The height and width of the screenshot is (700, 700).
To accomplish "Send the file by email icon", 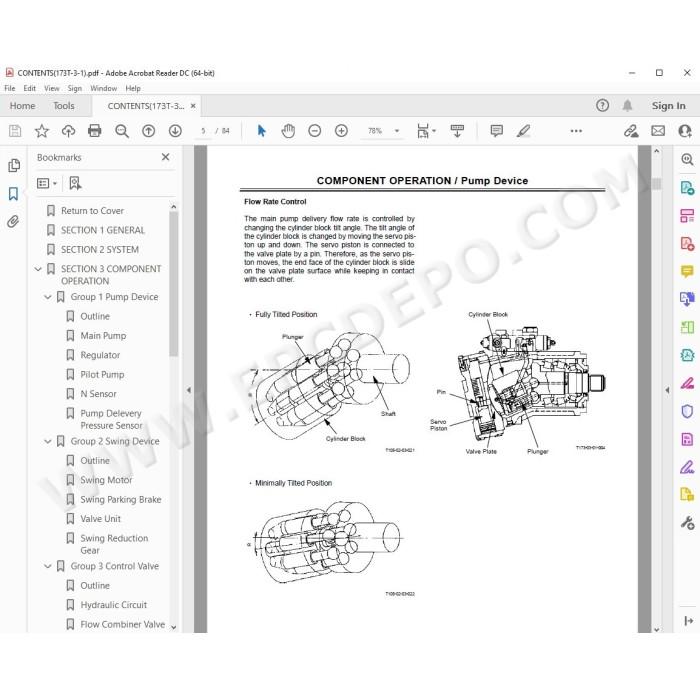I will point(658,131).
